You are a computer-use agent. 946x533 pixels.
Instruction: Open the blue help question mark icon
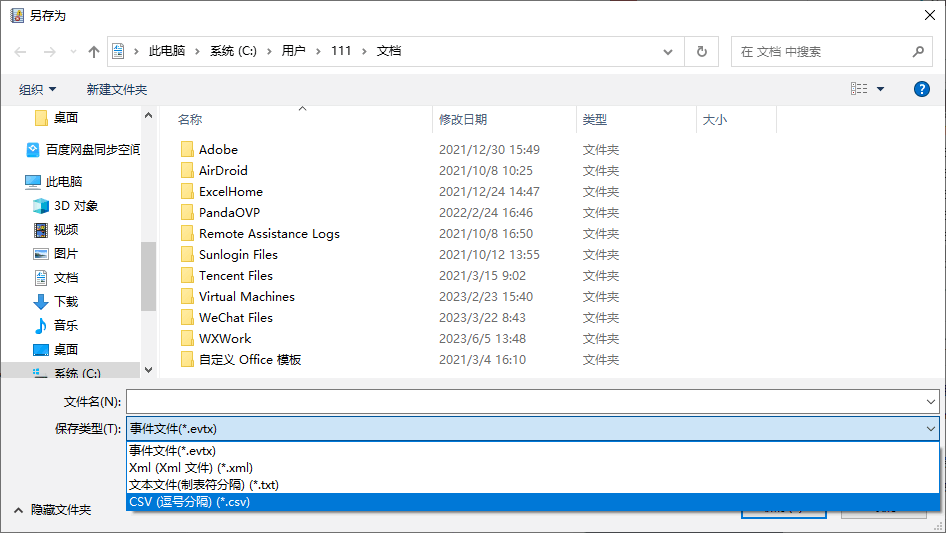922,89
